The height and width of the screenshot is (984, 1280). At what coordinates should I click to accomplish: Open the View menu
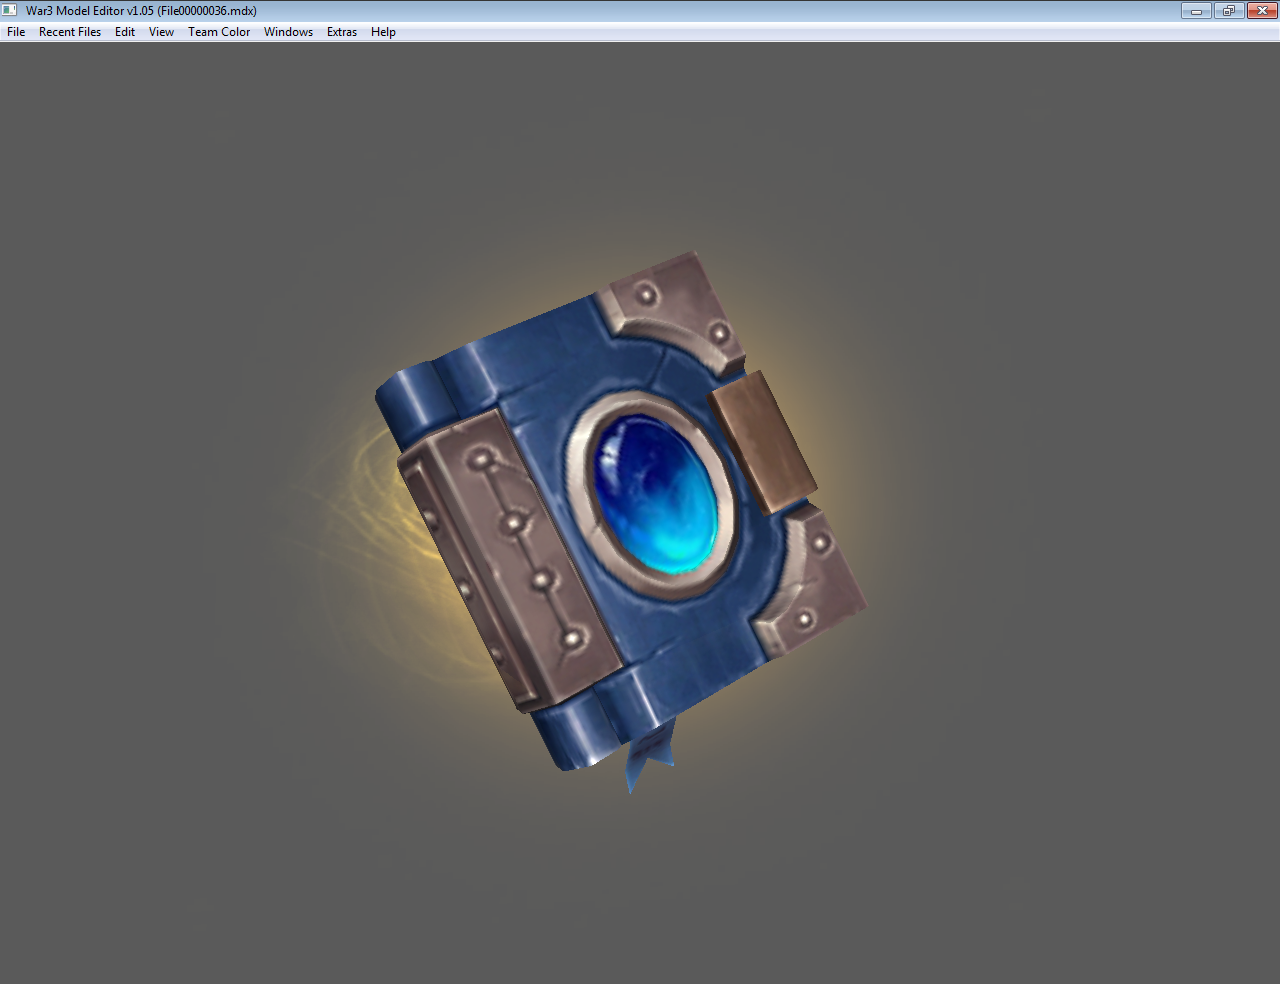[x=161, y=32]
